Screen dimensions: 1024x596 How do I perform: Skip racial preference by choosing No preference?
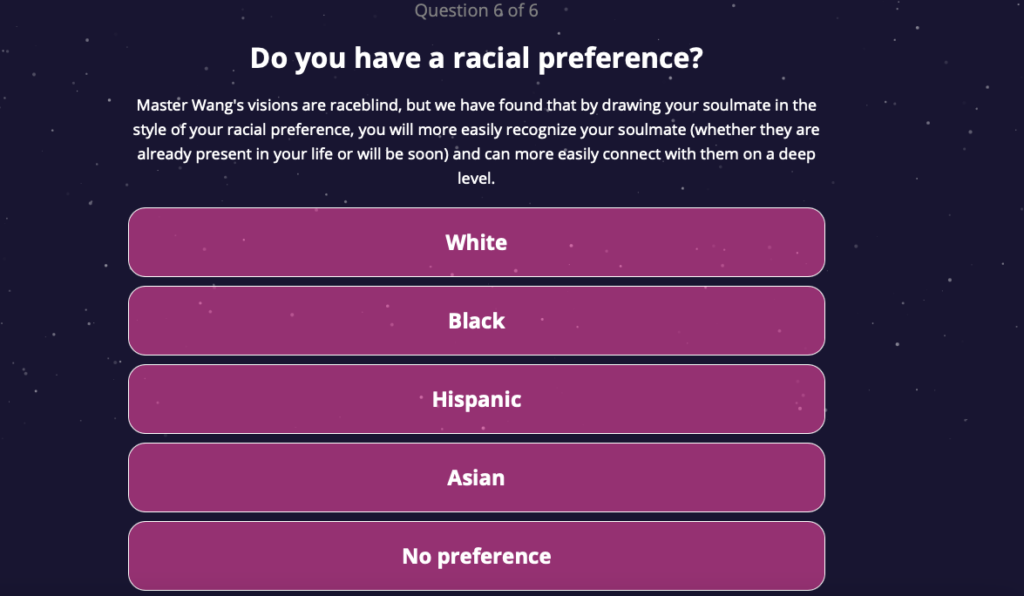tap(476, 556)
